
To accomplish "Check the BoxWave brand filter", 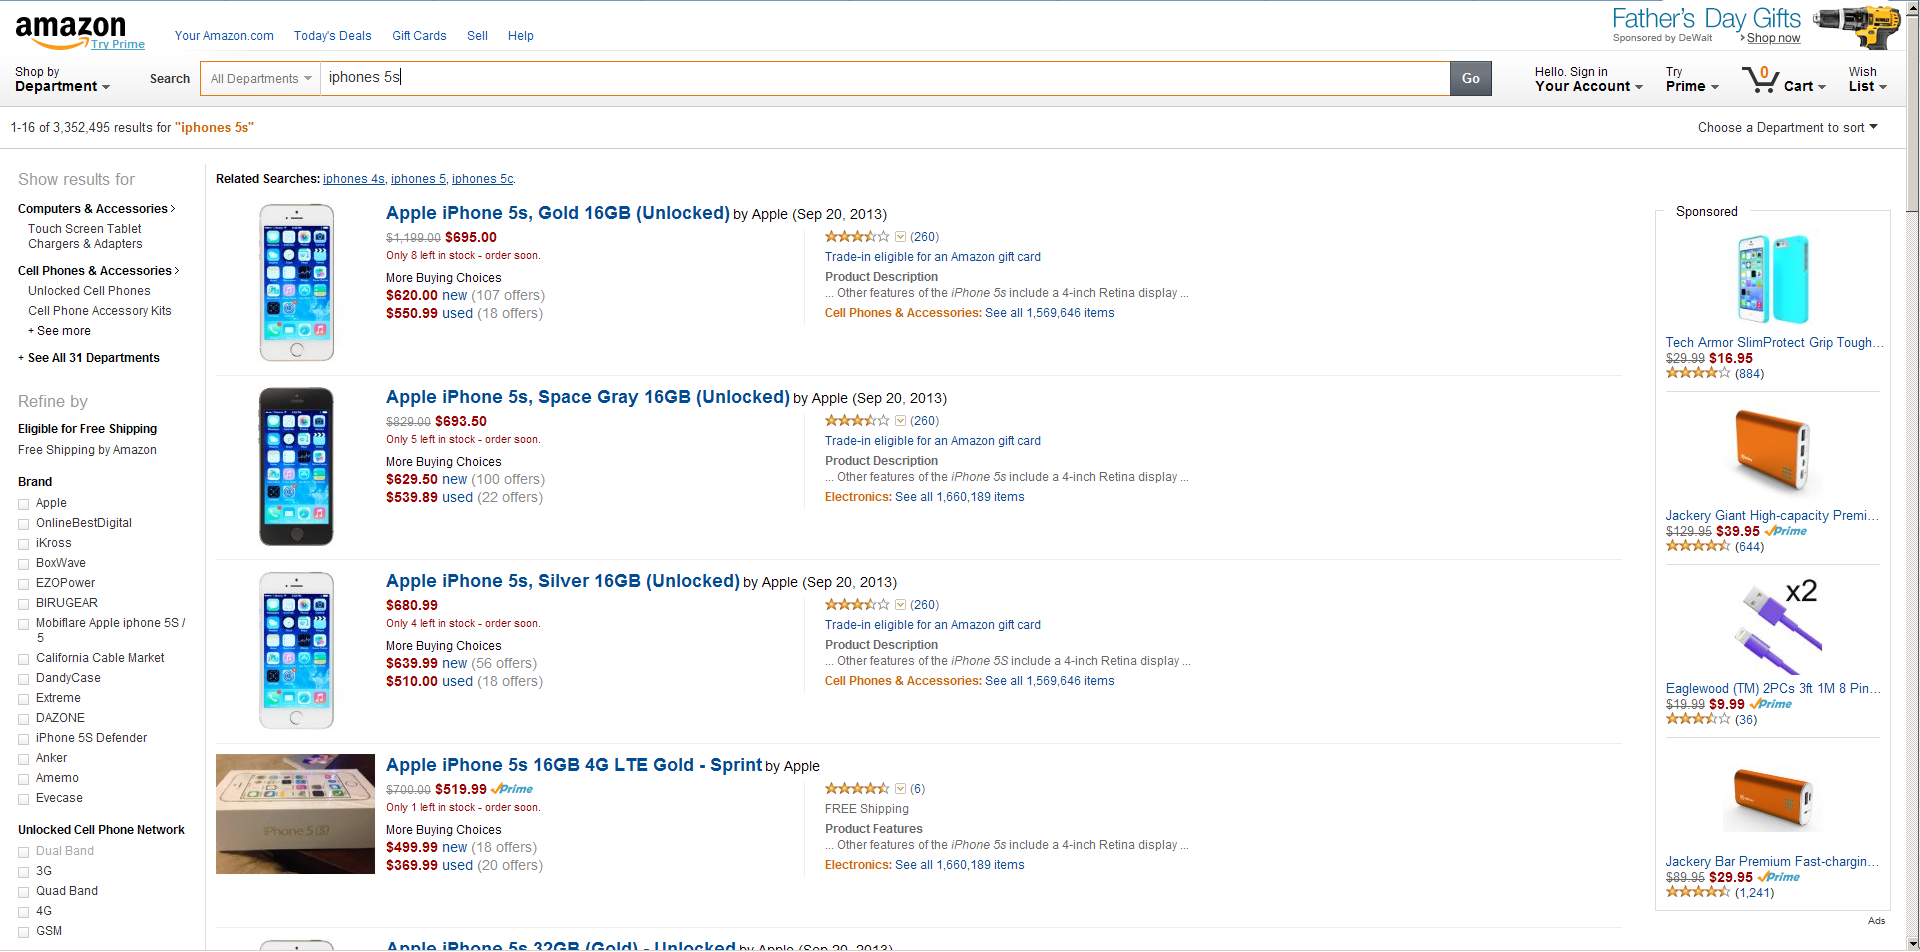I will point(24,564).
